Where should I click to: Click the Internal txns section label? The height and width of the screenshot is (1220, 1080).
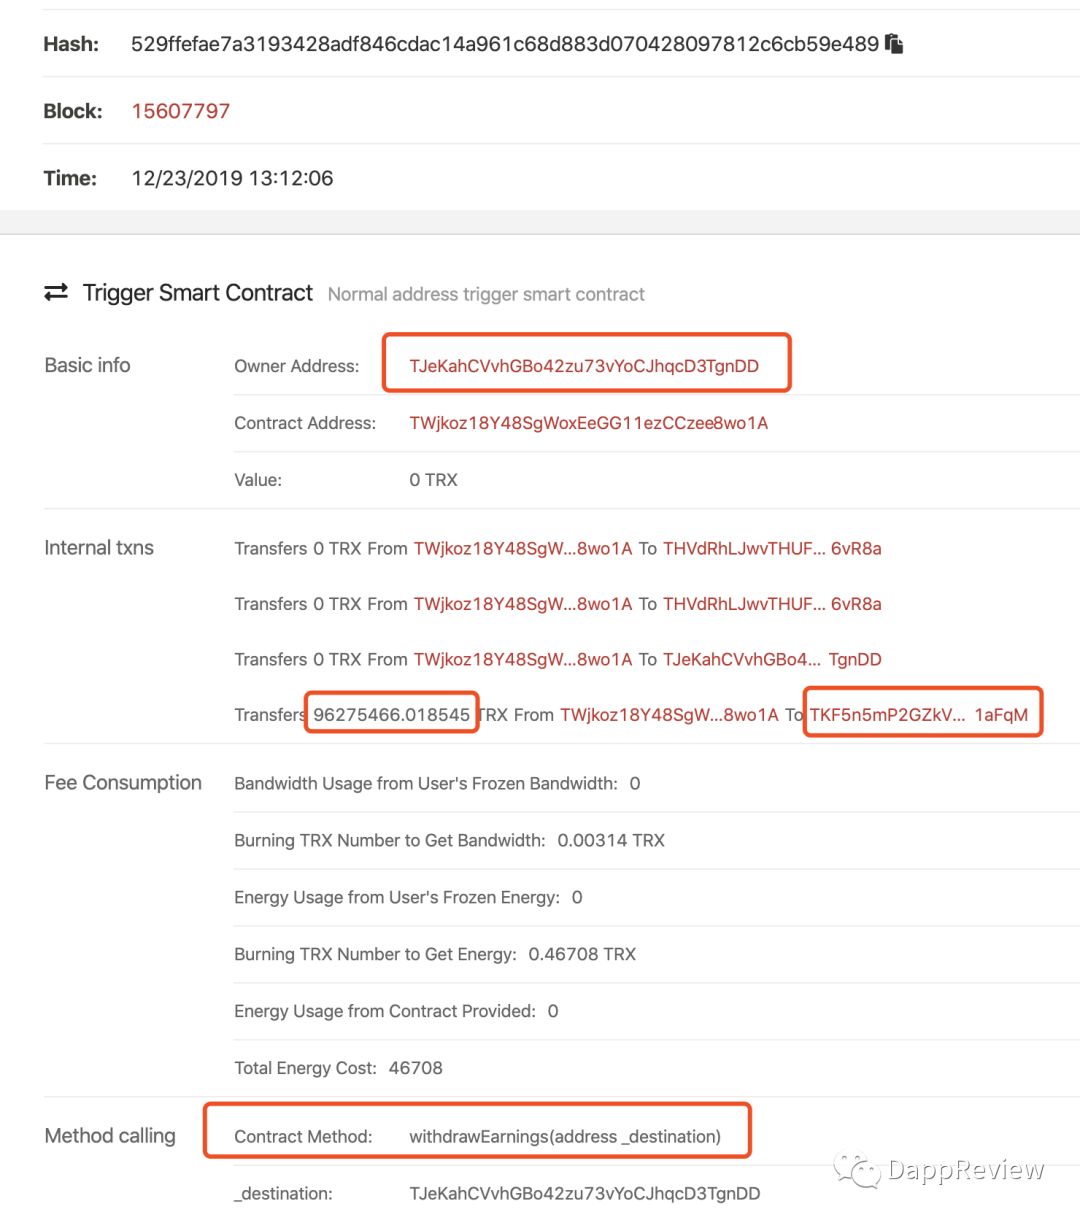(99, 548)
